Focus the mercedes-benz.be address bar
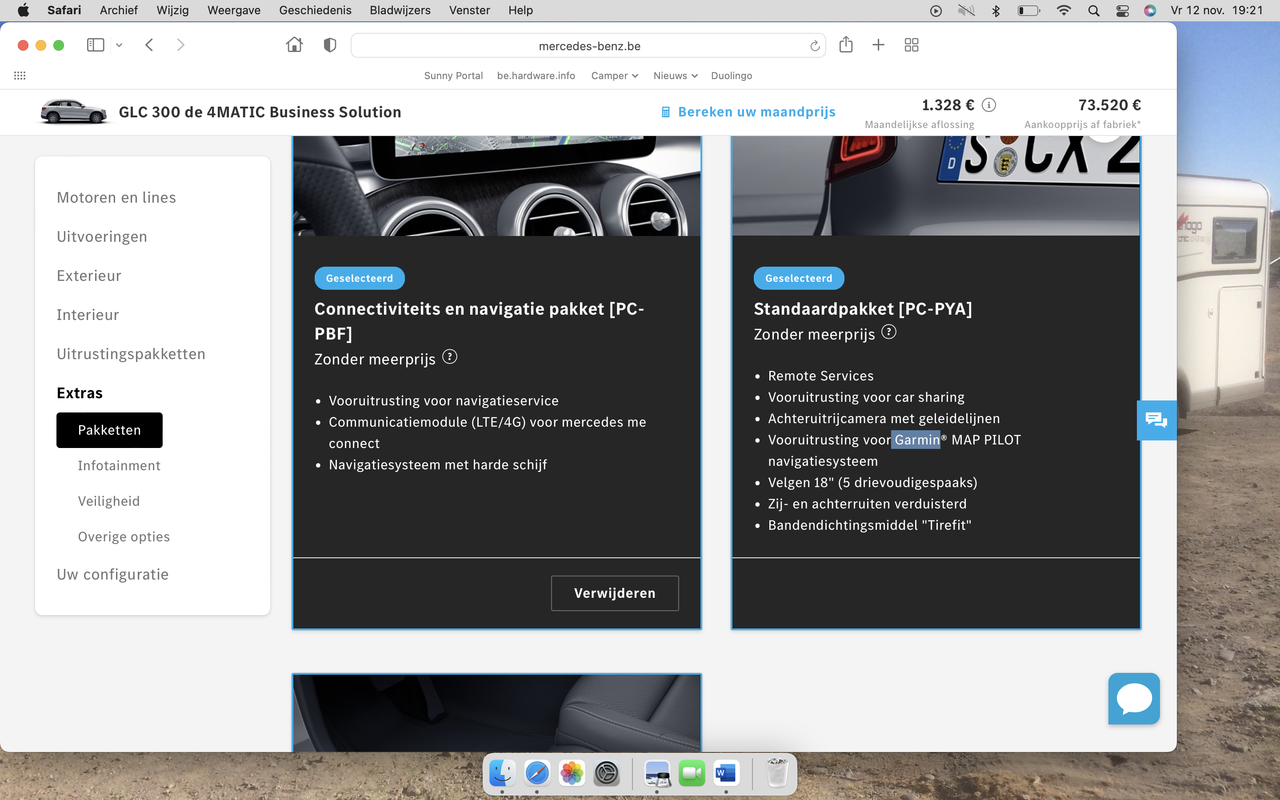The width and height of the screenshot is (1280, 800). click(590, 45)
